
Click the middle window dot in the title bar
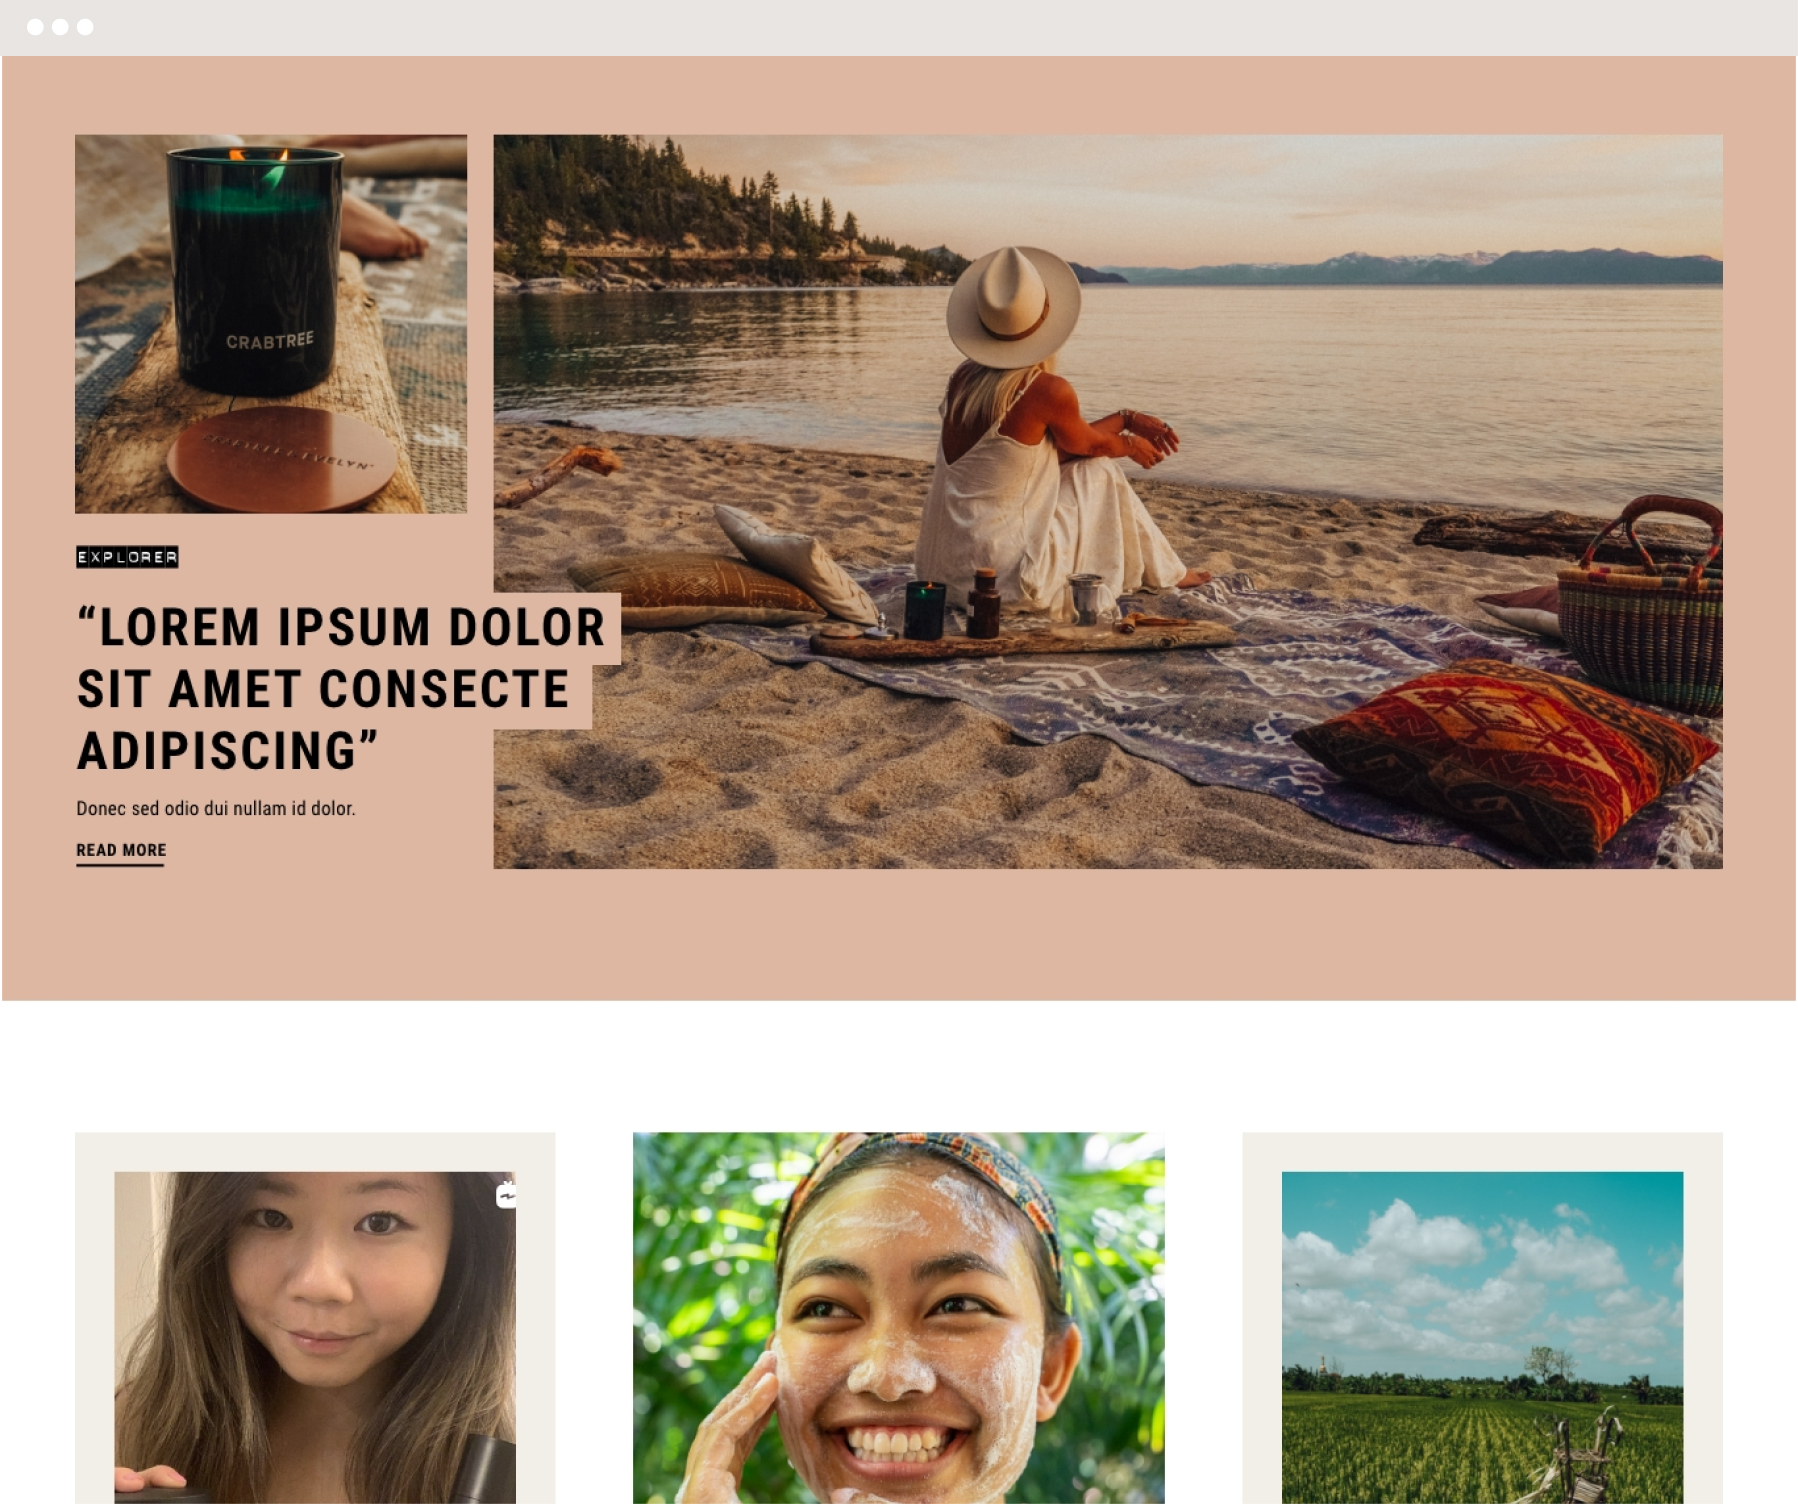[60, 27]
